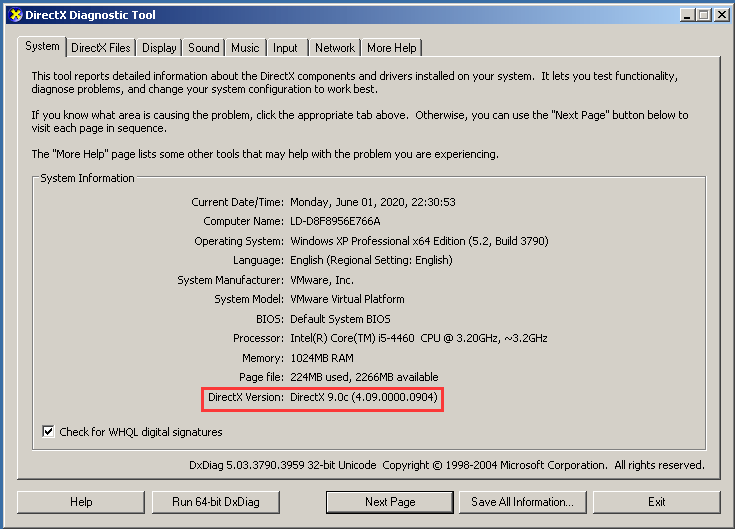Image resolution: width=735 pixels, height=529 pixels.
Task: Launch Run 64-bit DxDiag
Action: coord(216,502)
